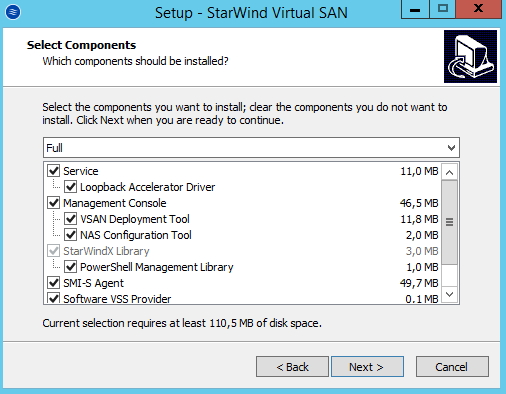Image resolution: width=506 pixels, height=394 pixels.
Task: Select the Loopback Accelerator Driver label
Action: 147,187
